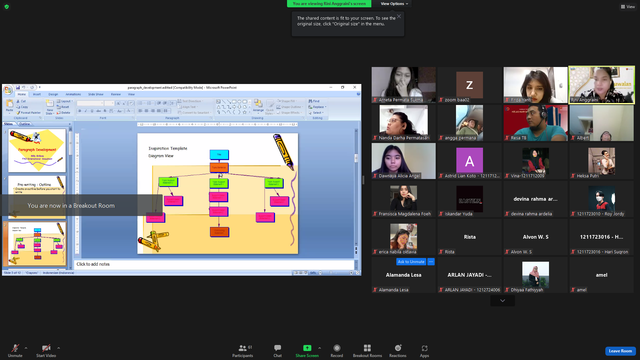Click the green encryption shield icon
The image size is (640, 360).
click(7, 7)
